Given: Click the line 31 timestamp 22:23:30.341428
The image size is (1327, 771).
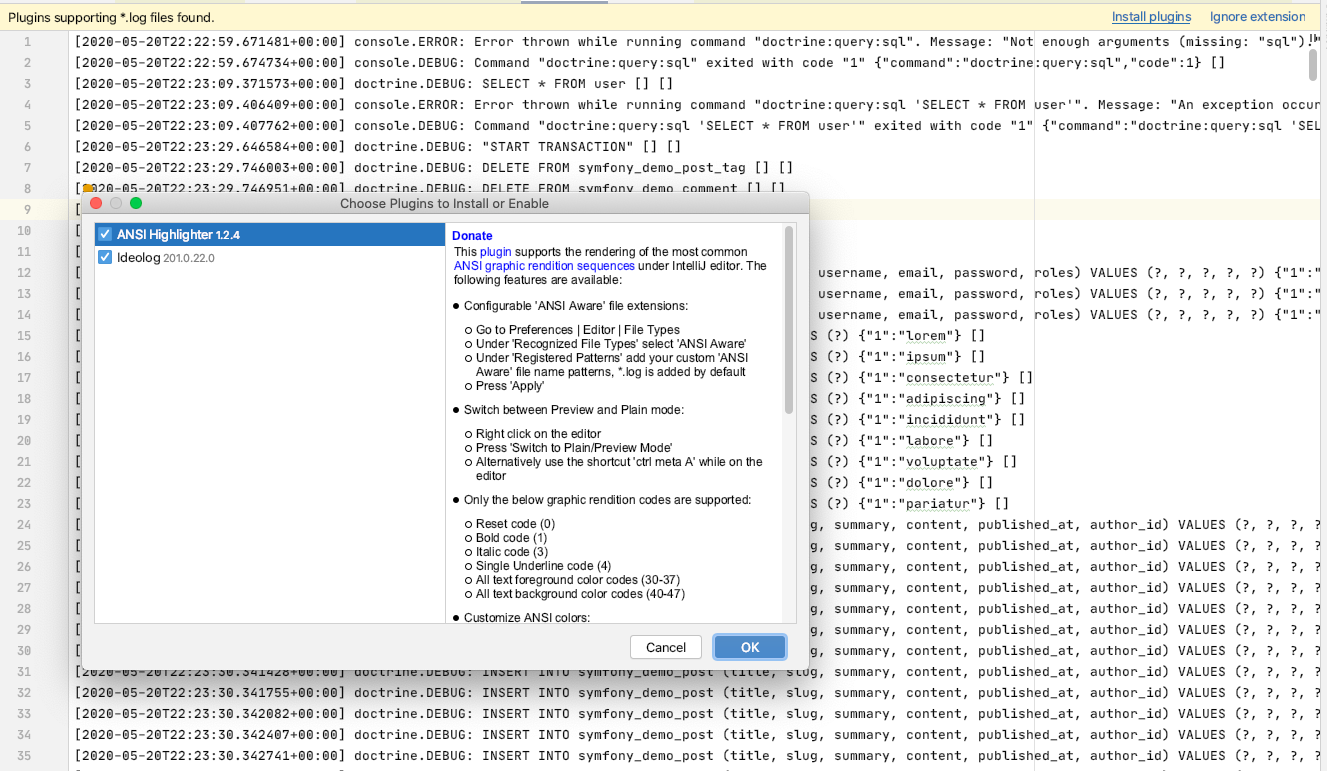Looking at the screenshot, I should pos(211,672).
